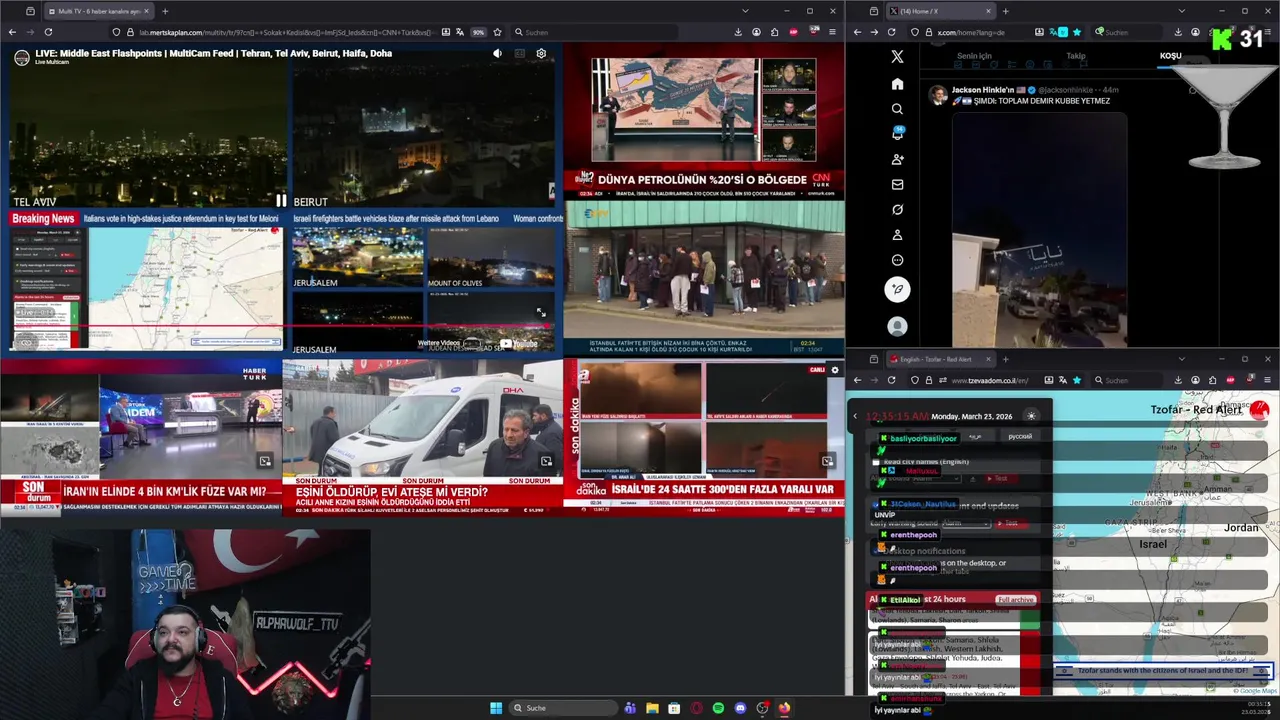This screenshot has width=1280, height=720.
Task: Click the taskbar Suche search box
Action: click(x=565, y=708)
